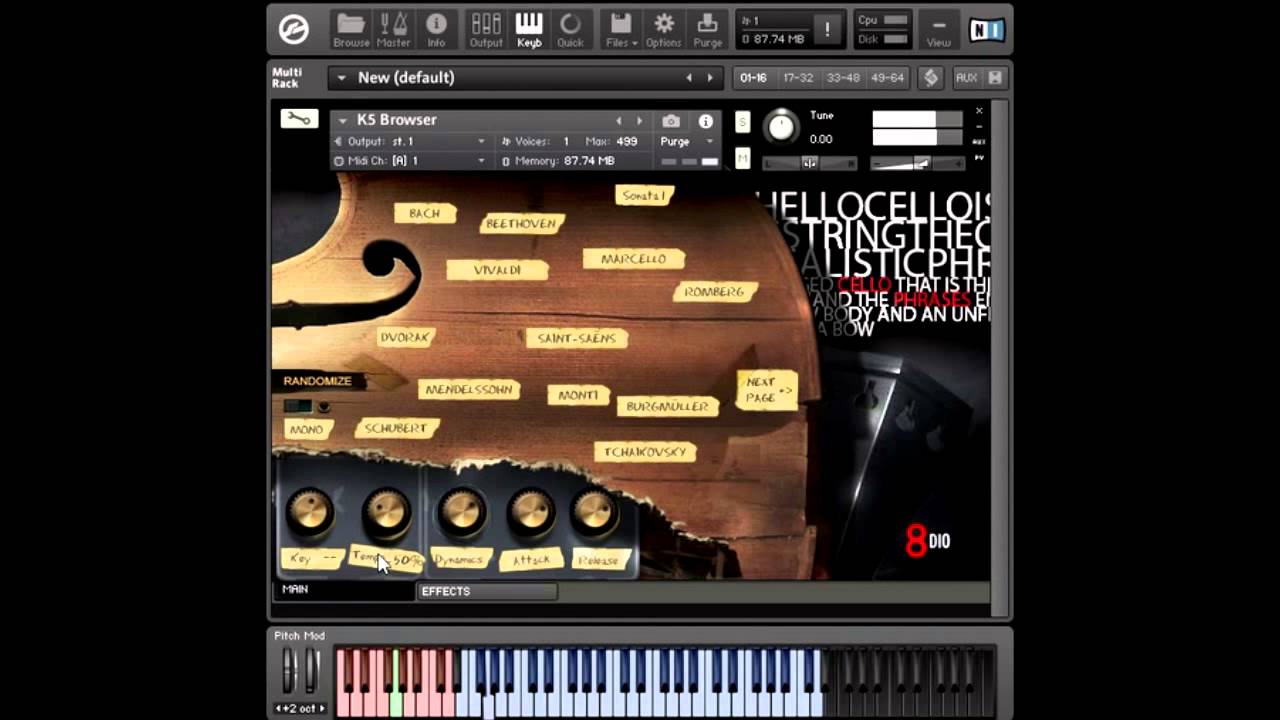Select the VIVALDI phrase label
The height and width of the screenshot is (720, 1280).
pos(497,270)
